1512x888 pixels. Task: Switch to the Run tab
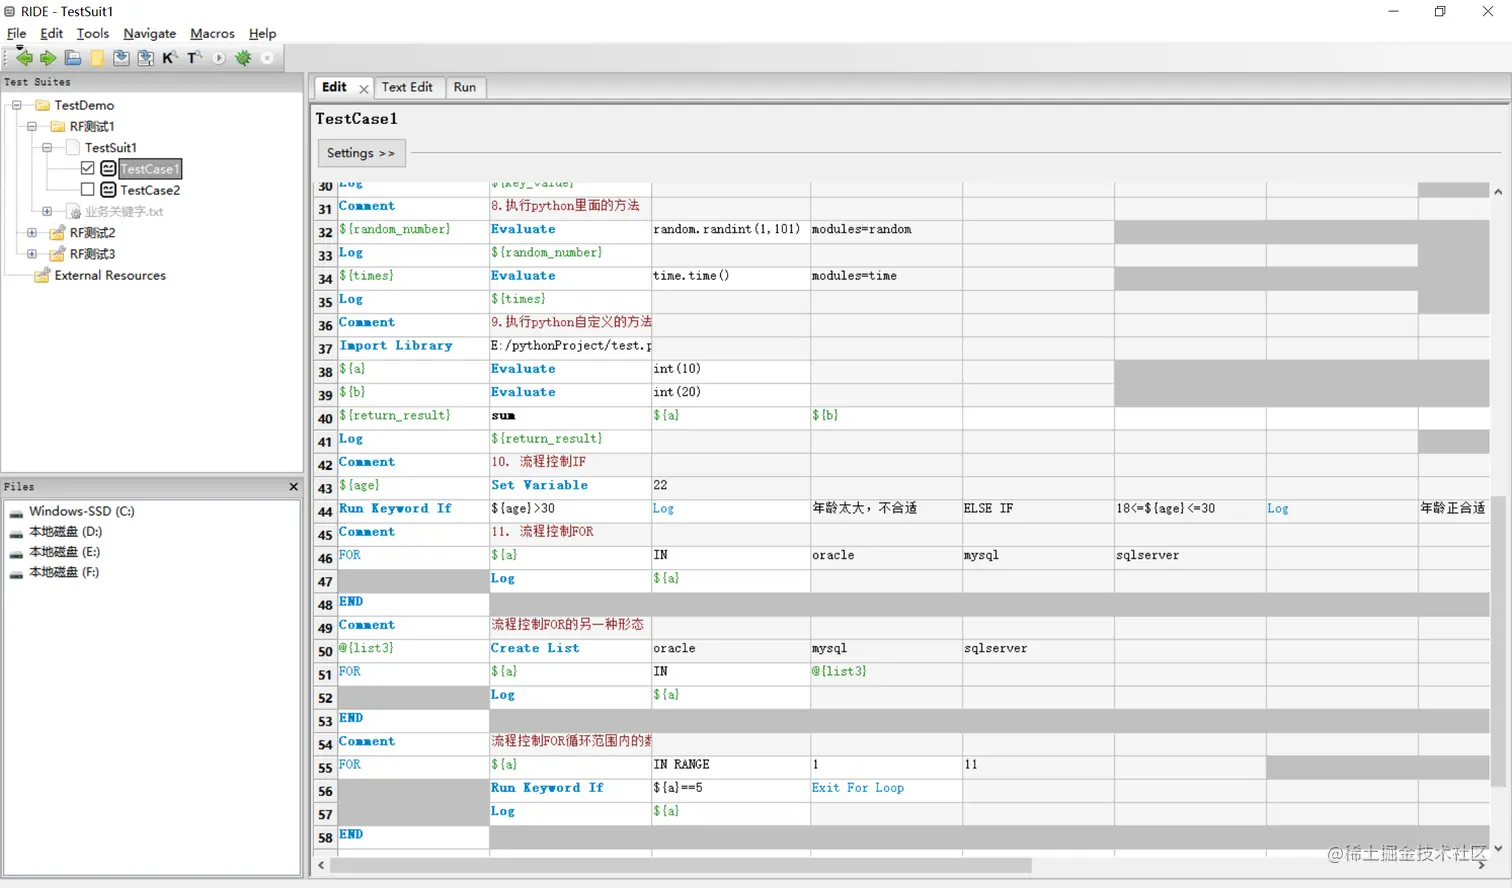tap(465, 87)
